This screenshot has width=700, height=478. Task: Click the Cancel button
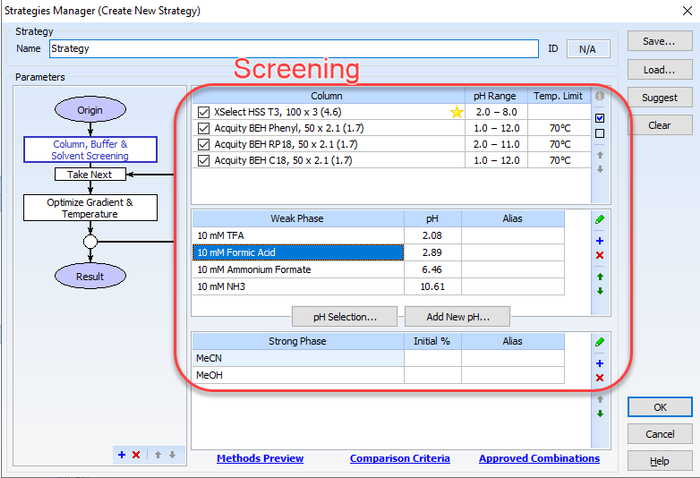tap(660, 434)
